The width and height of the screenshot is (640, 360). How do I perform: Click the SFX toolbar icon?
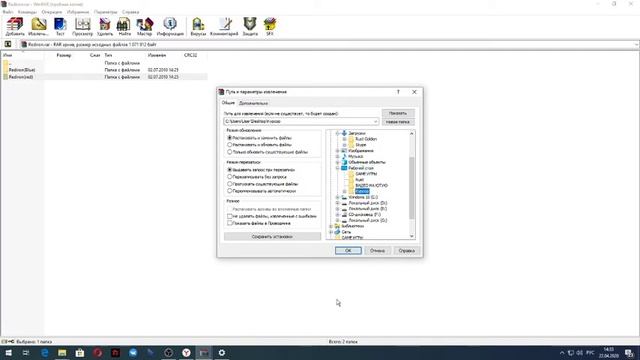click(x=270, y=27)
